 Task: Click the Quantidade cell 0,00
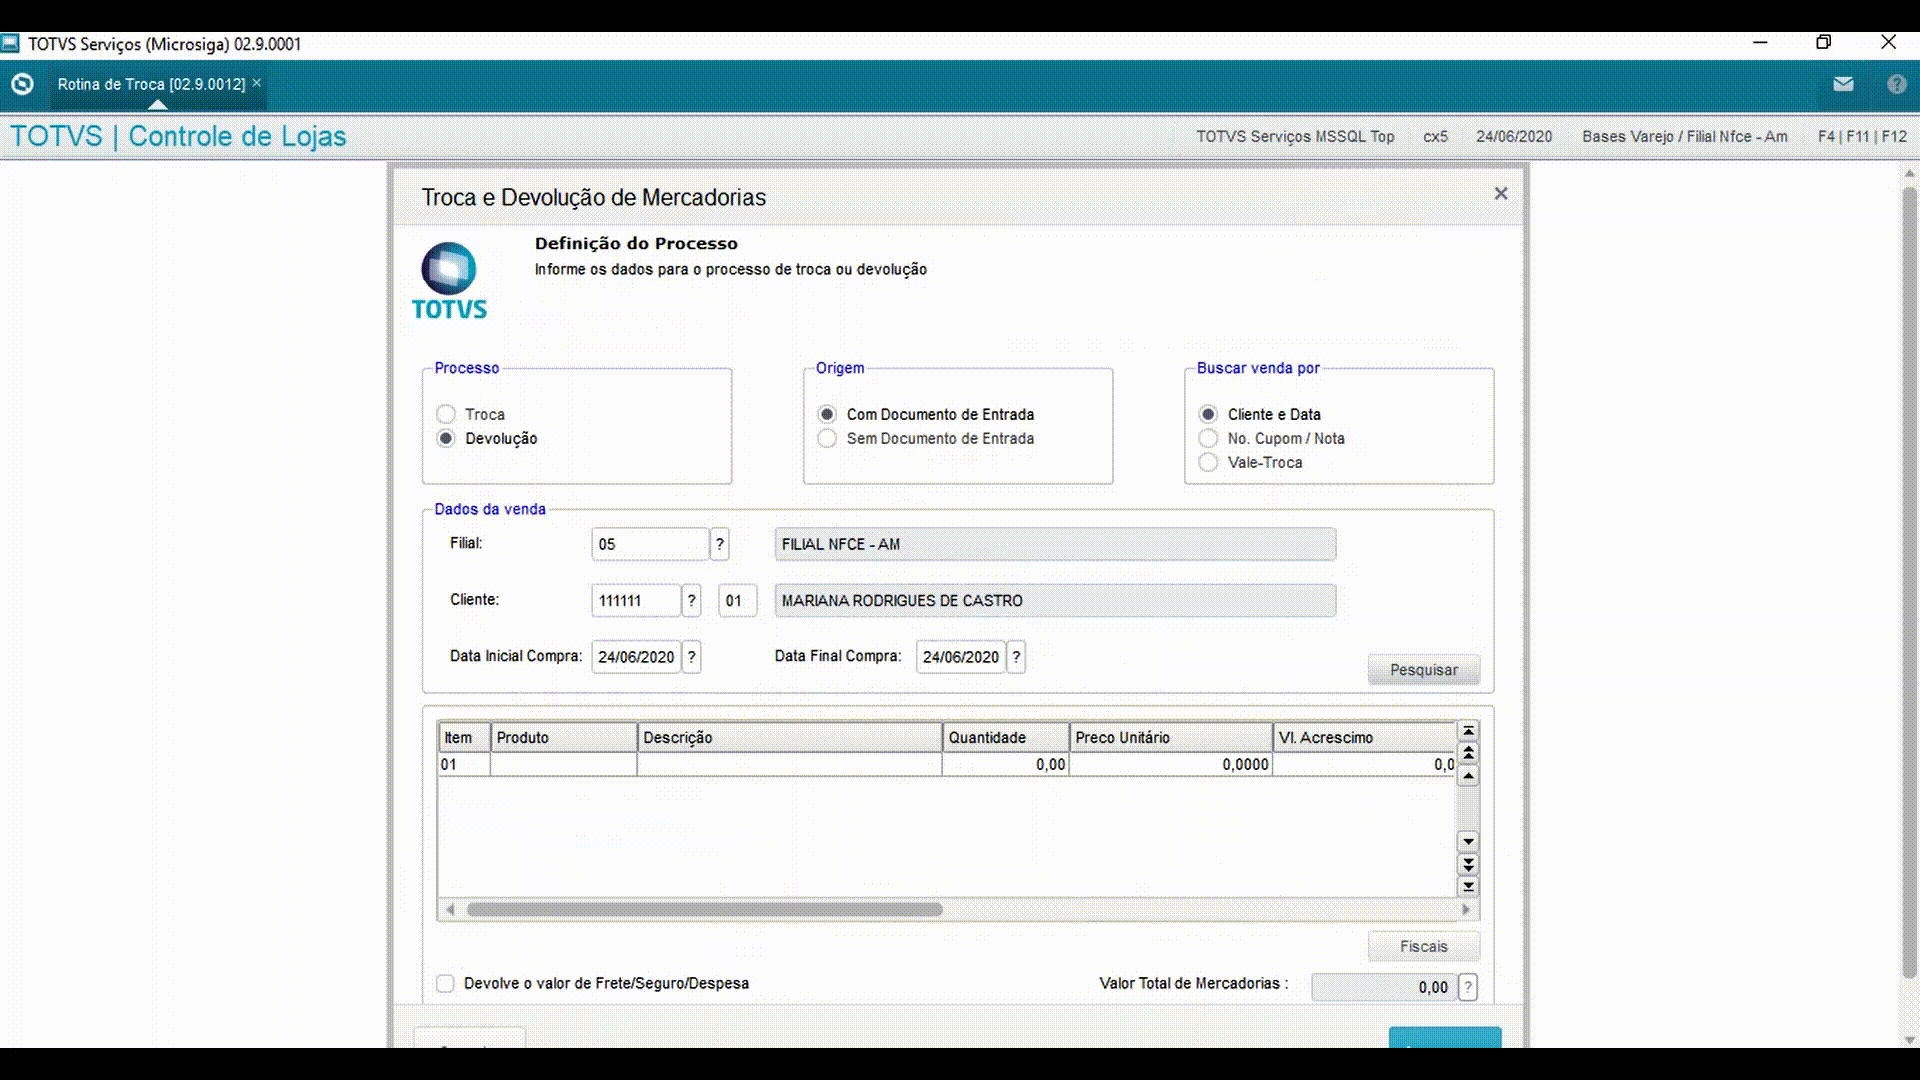pyautogui.click(x=1006, y=764)
